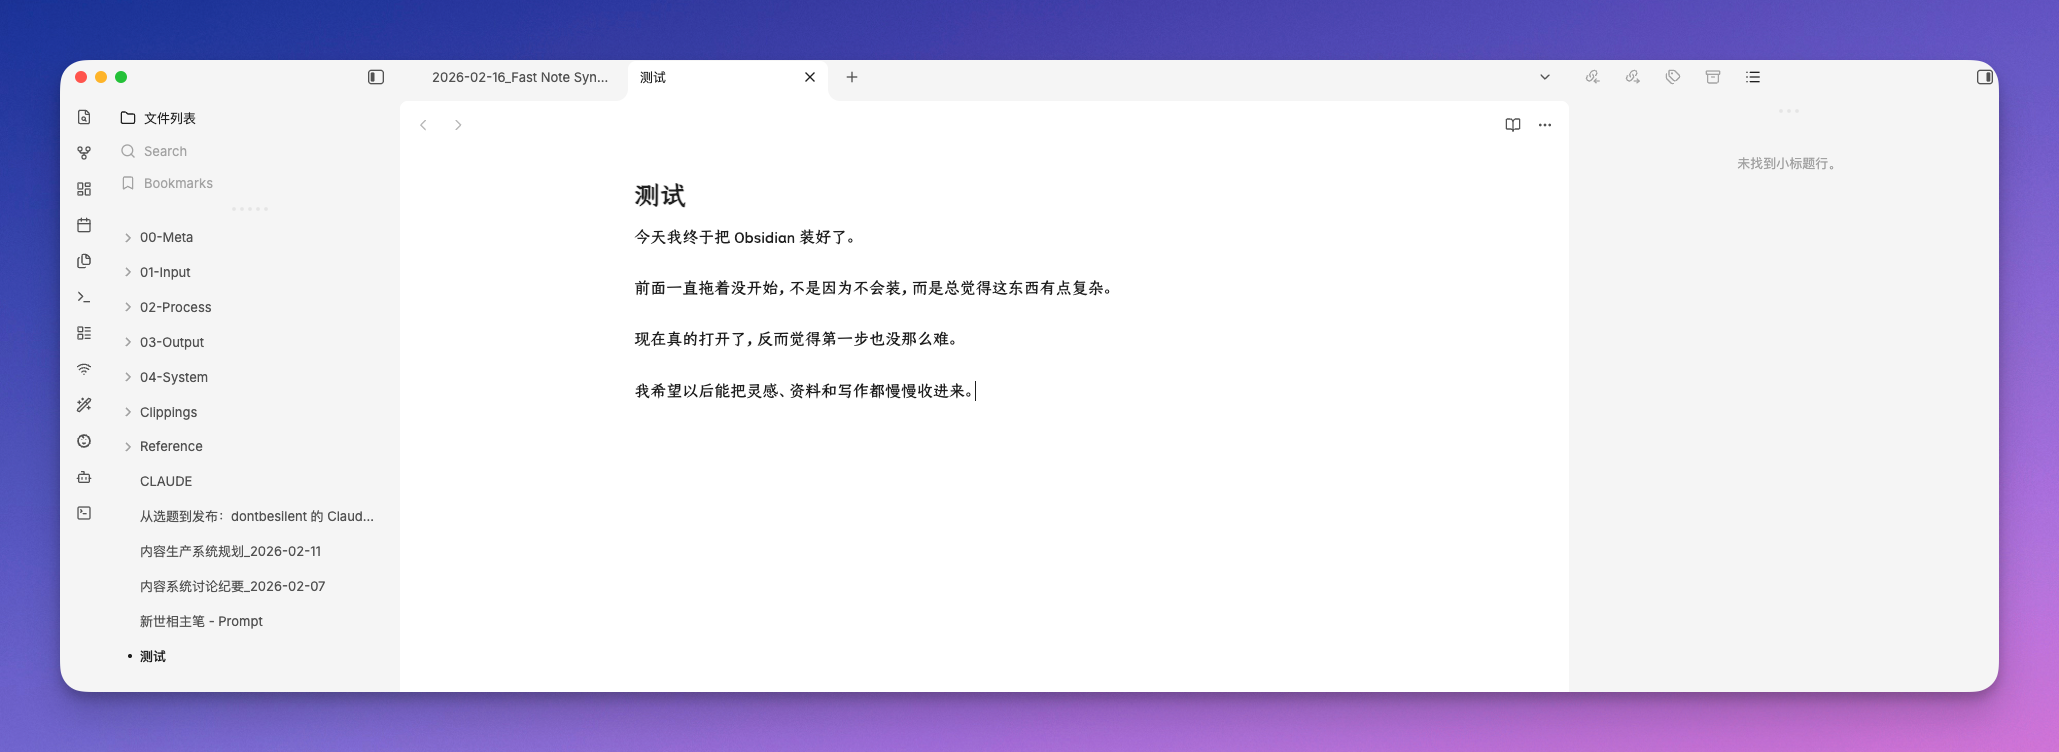The height and width of the screenshot is (752, 2059).
Task: Place cursor in line 今天我终于把 Obsidian 装好了
Action: tap(745, 237)
